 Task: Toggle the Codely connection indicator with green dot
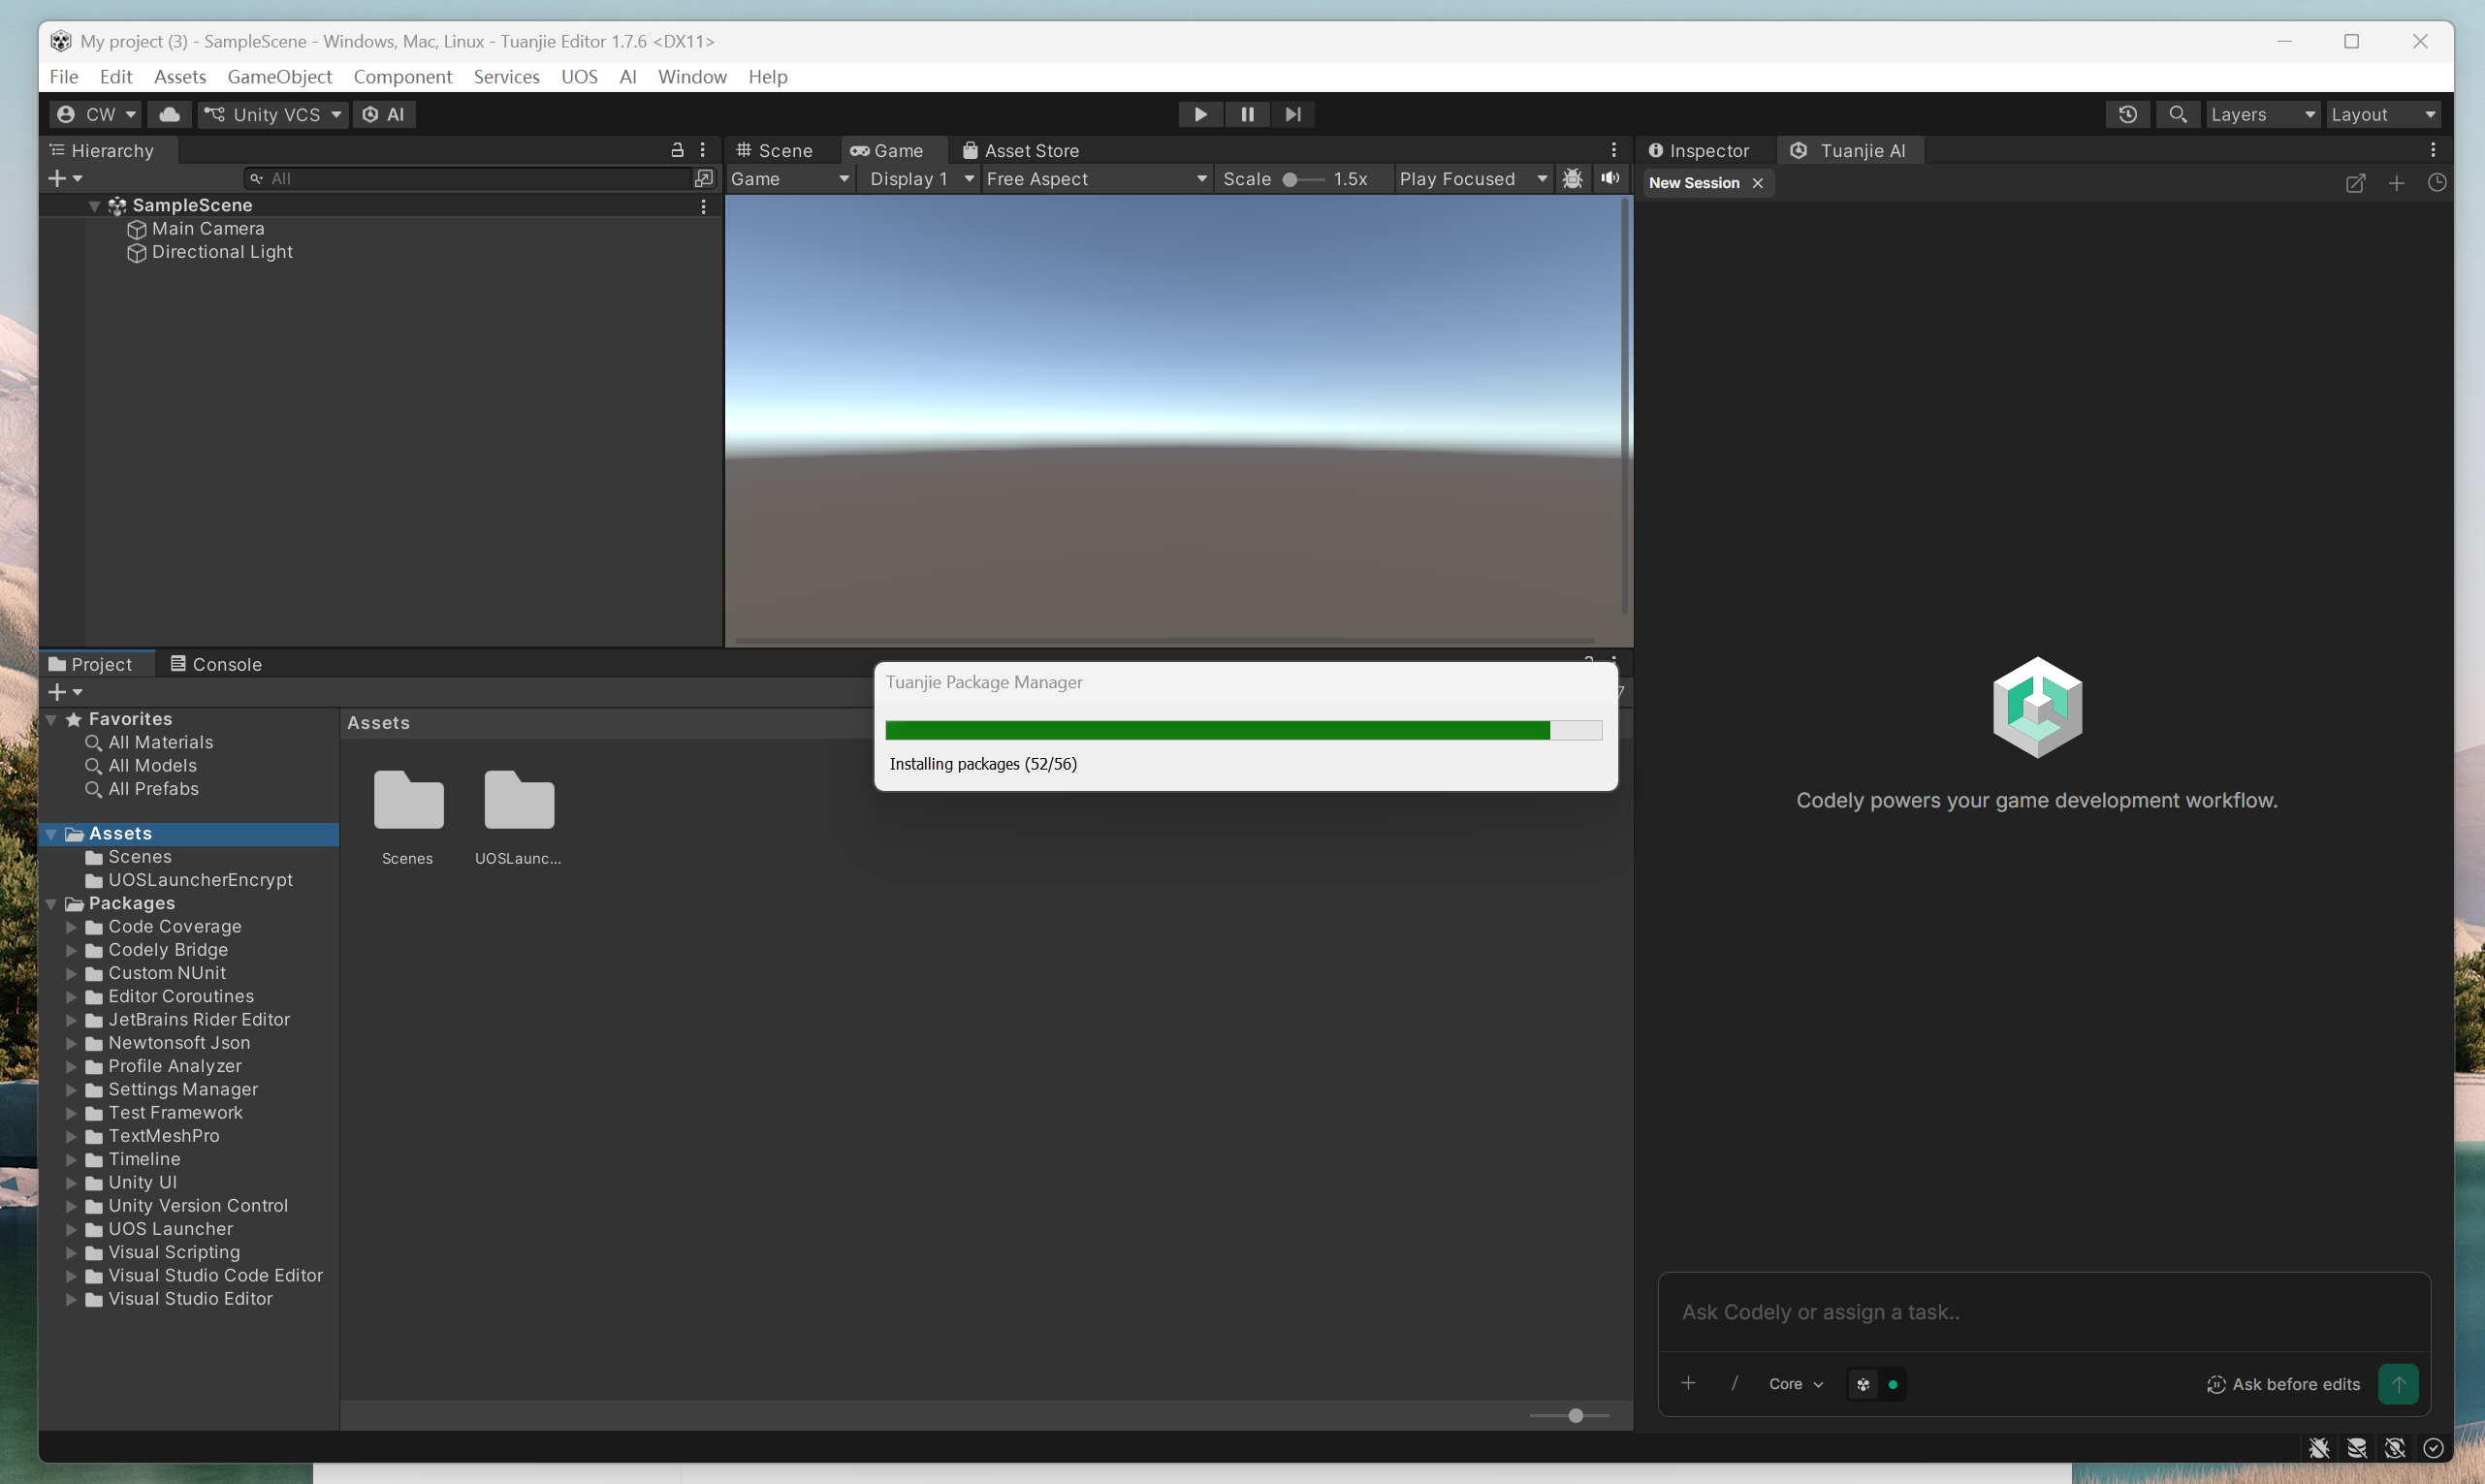coord(1876,1384)
